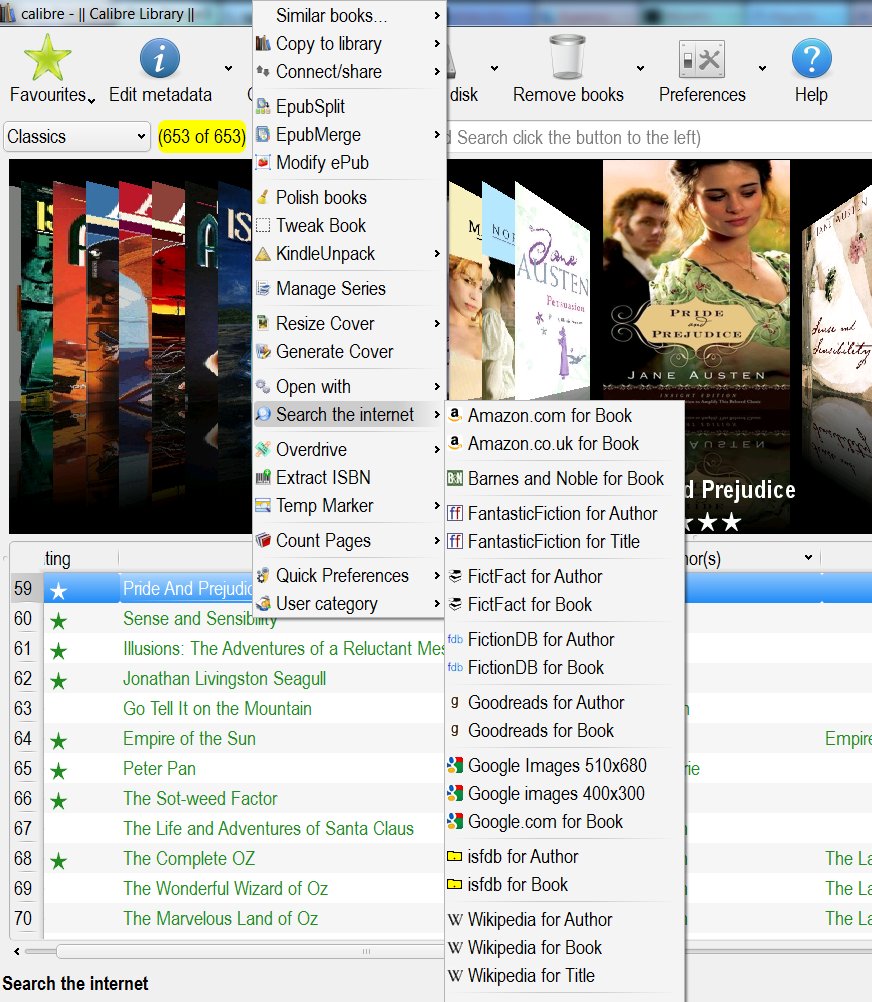The width and height of the screenshot is (872, 1002).
Task: Select book row Sense and Sensibility
Action: 199,619
